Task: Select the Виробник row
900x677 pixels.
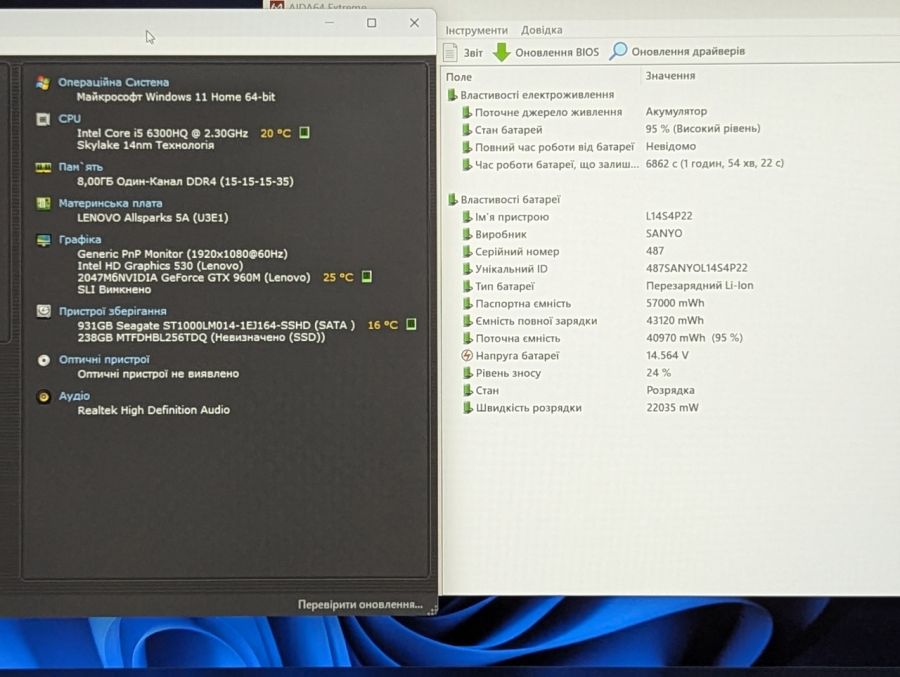Action: pos(572,234)
